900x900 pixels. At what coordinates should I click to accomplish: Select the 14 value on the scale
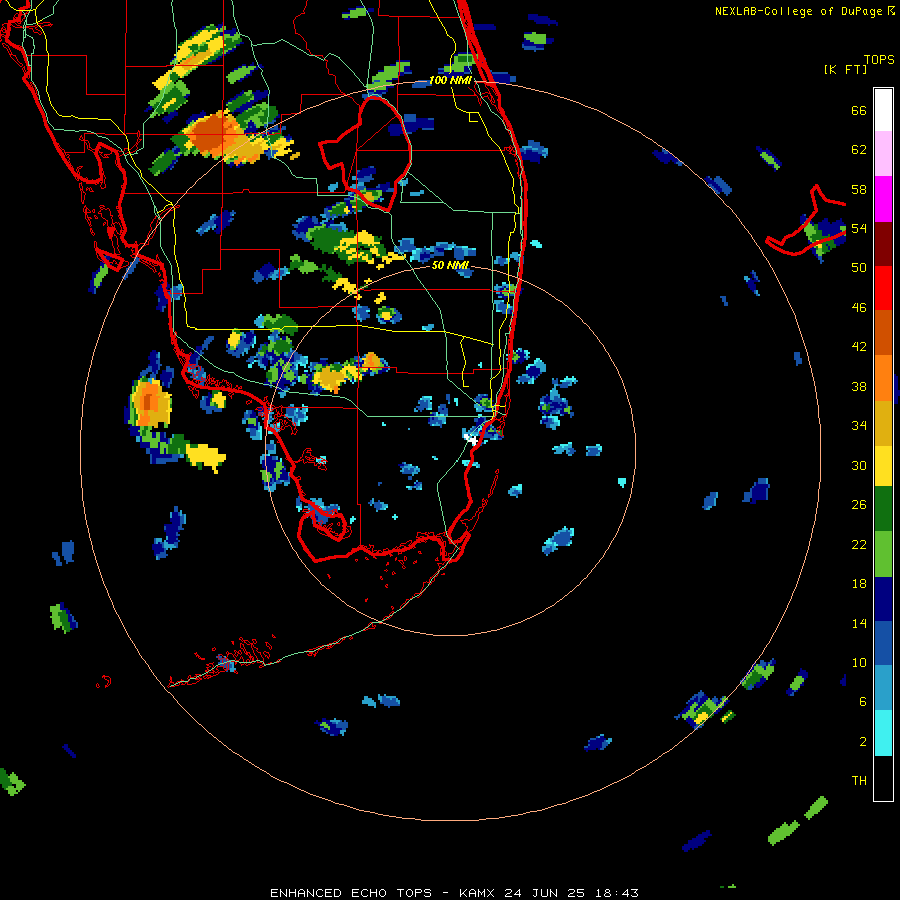pyautogui.click(x=859, y=623)
